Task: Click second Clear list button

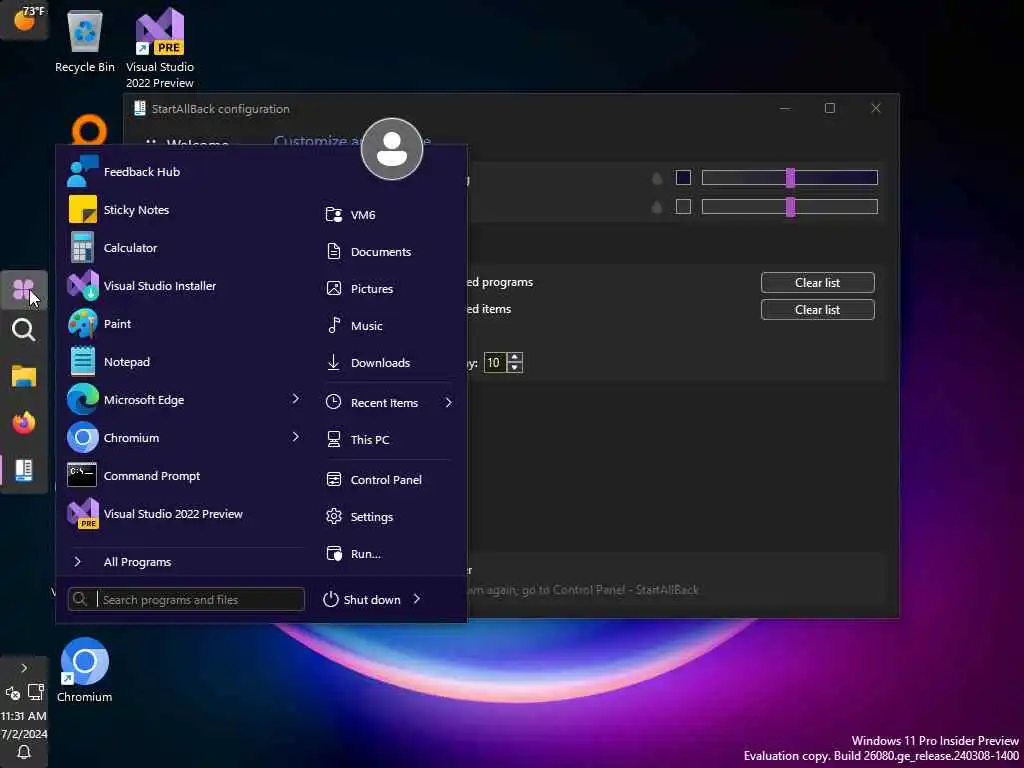Action: pyautogui.click(x=817, y=310)
